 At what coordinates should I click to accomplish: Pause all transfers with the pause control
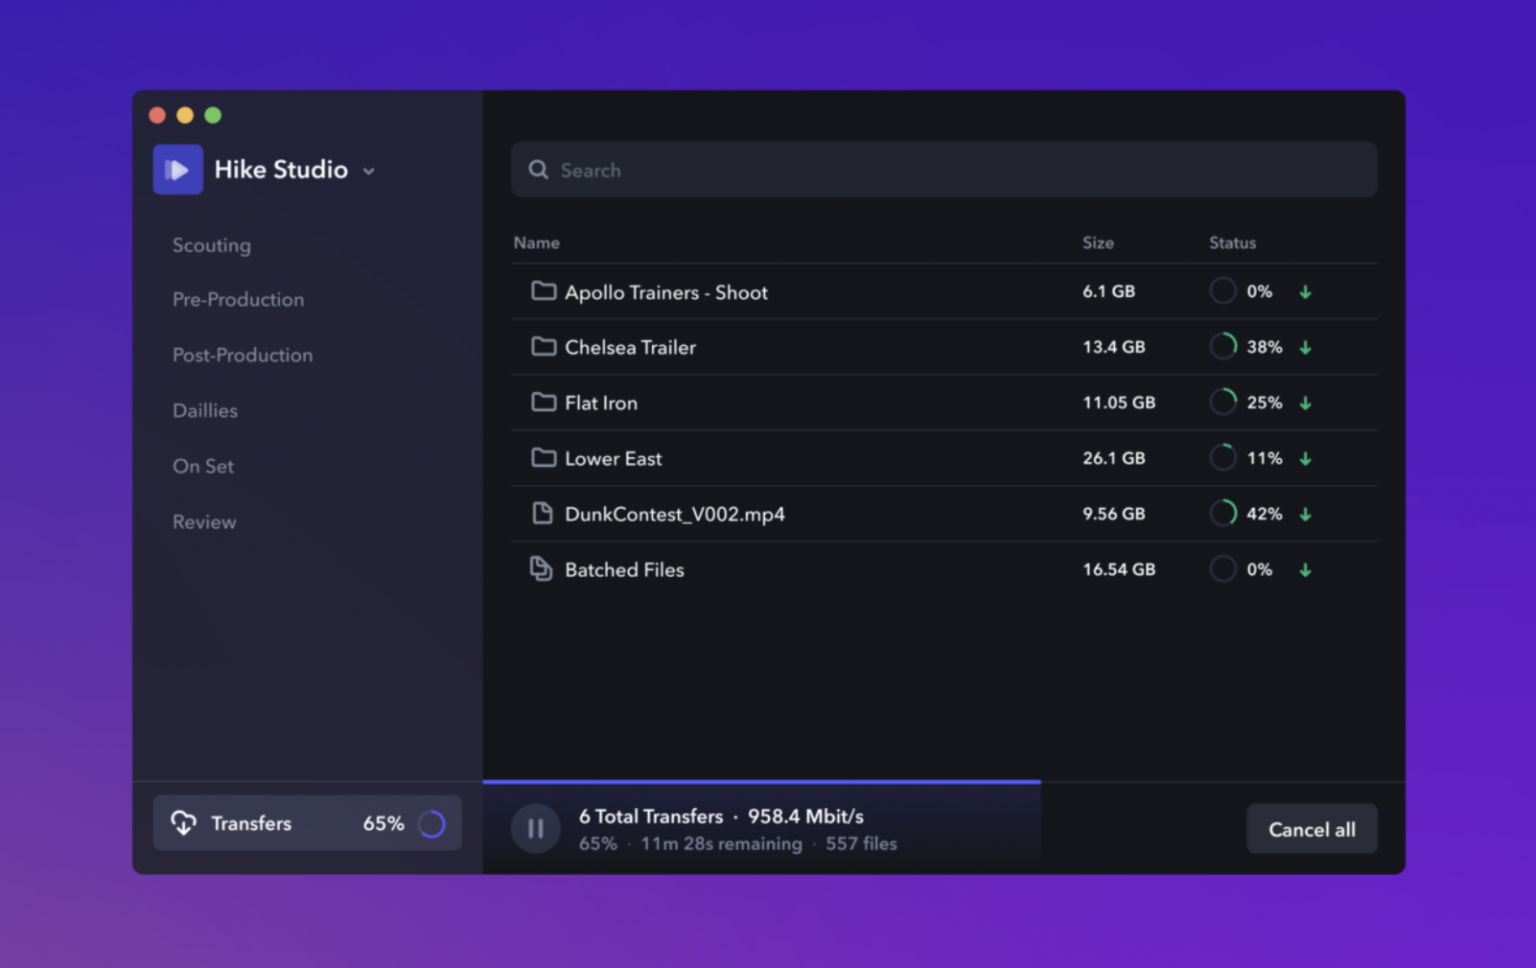(535, 828)
